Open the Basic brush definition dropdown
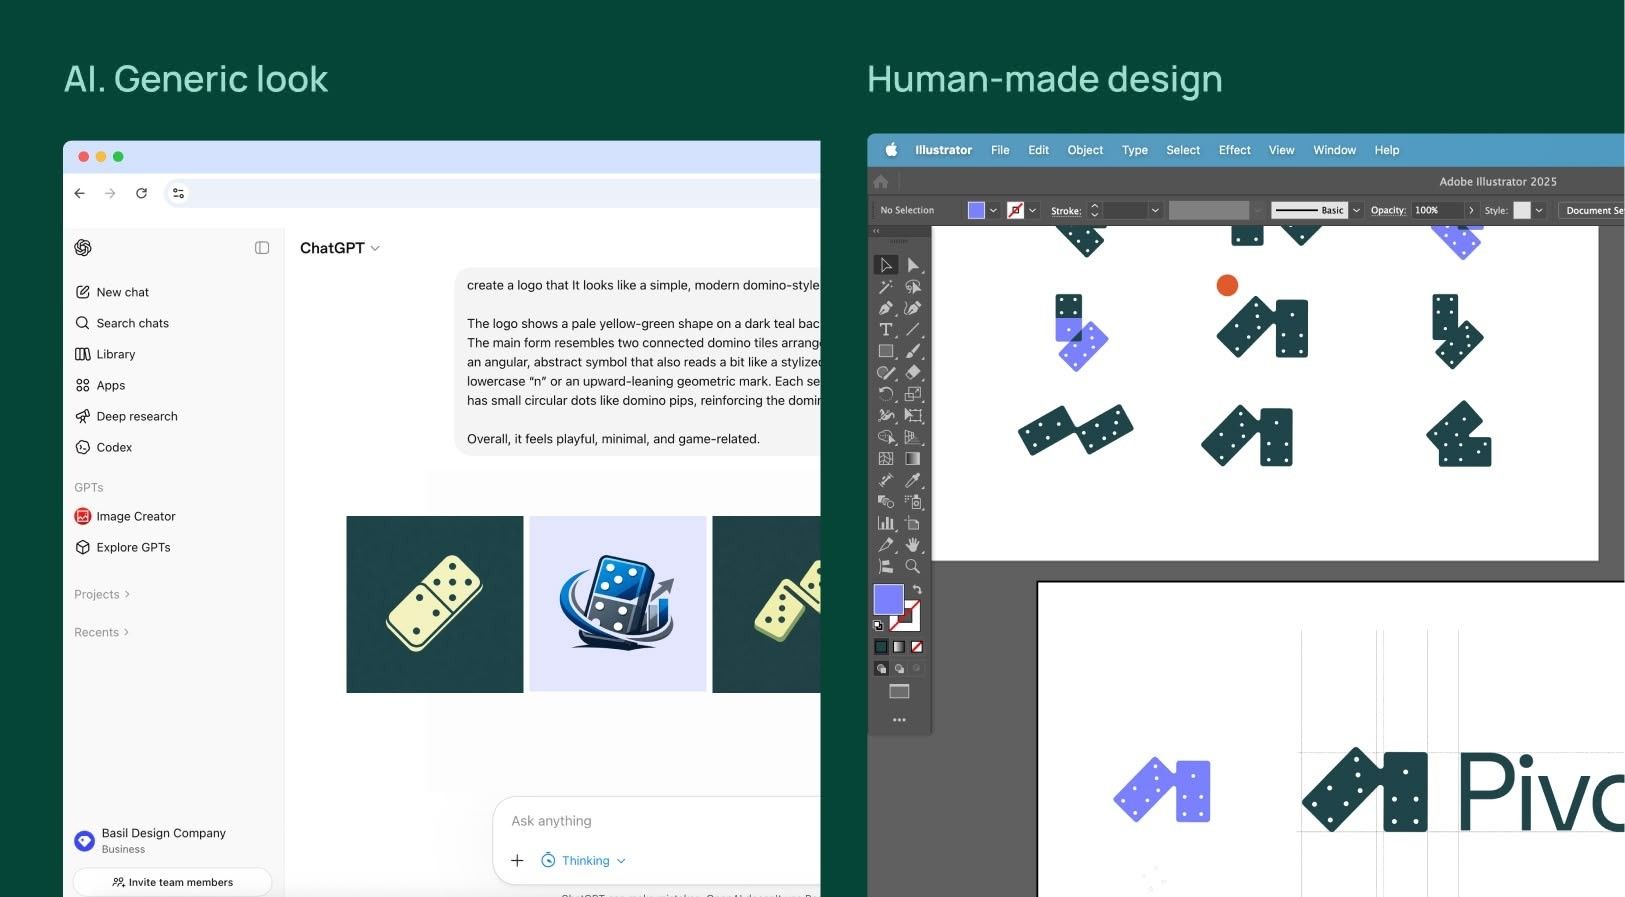 [x=1356, y=210]
